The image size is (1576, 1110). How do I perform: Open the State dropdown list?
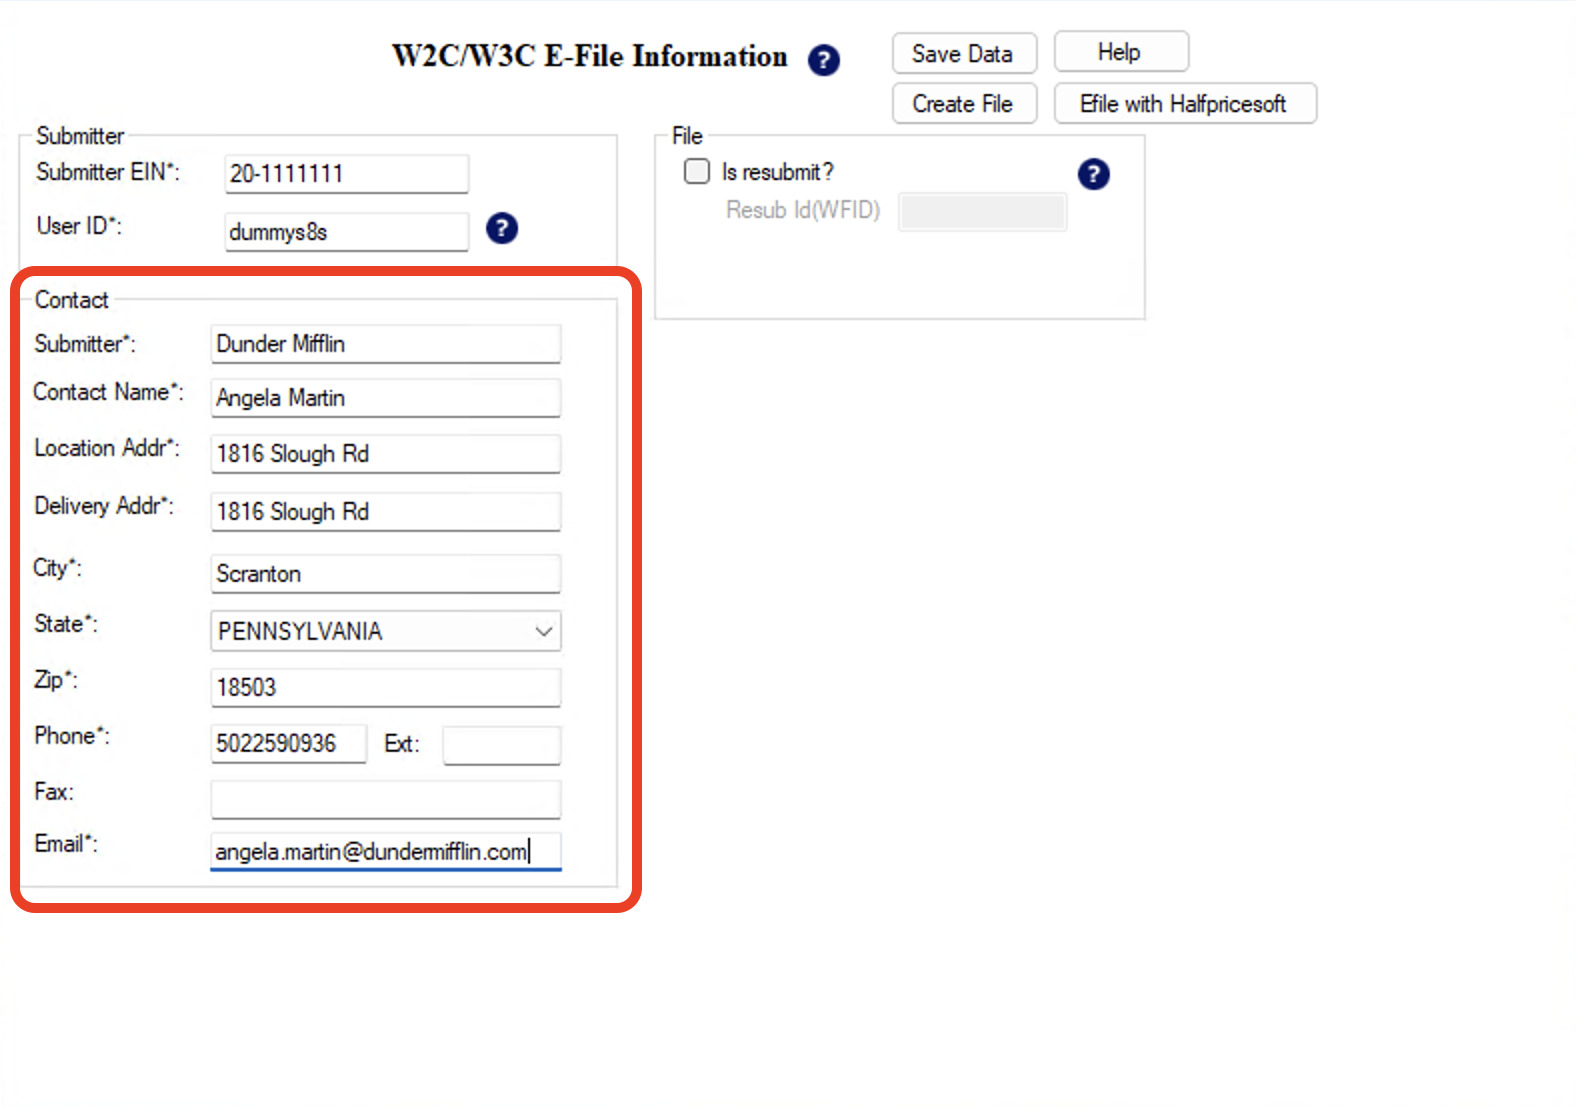(543, 632)
